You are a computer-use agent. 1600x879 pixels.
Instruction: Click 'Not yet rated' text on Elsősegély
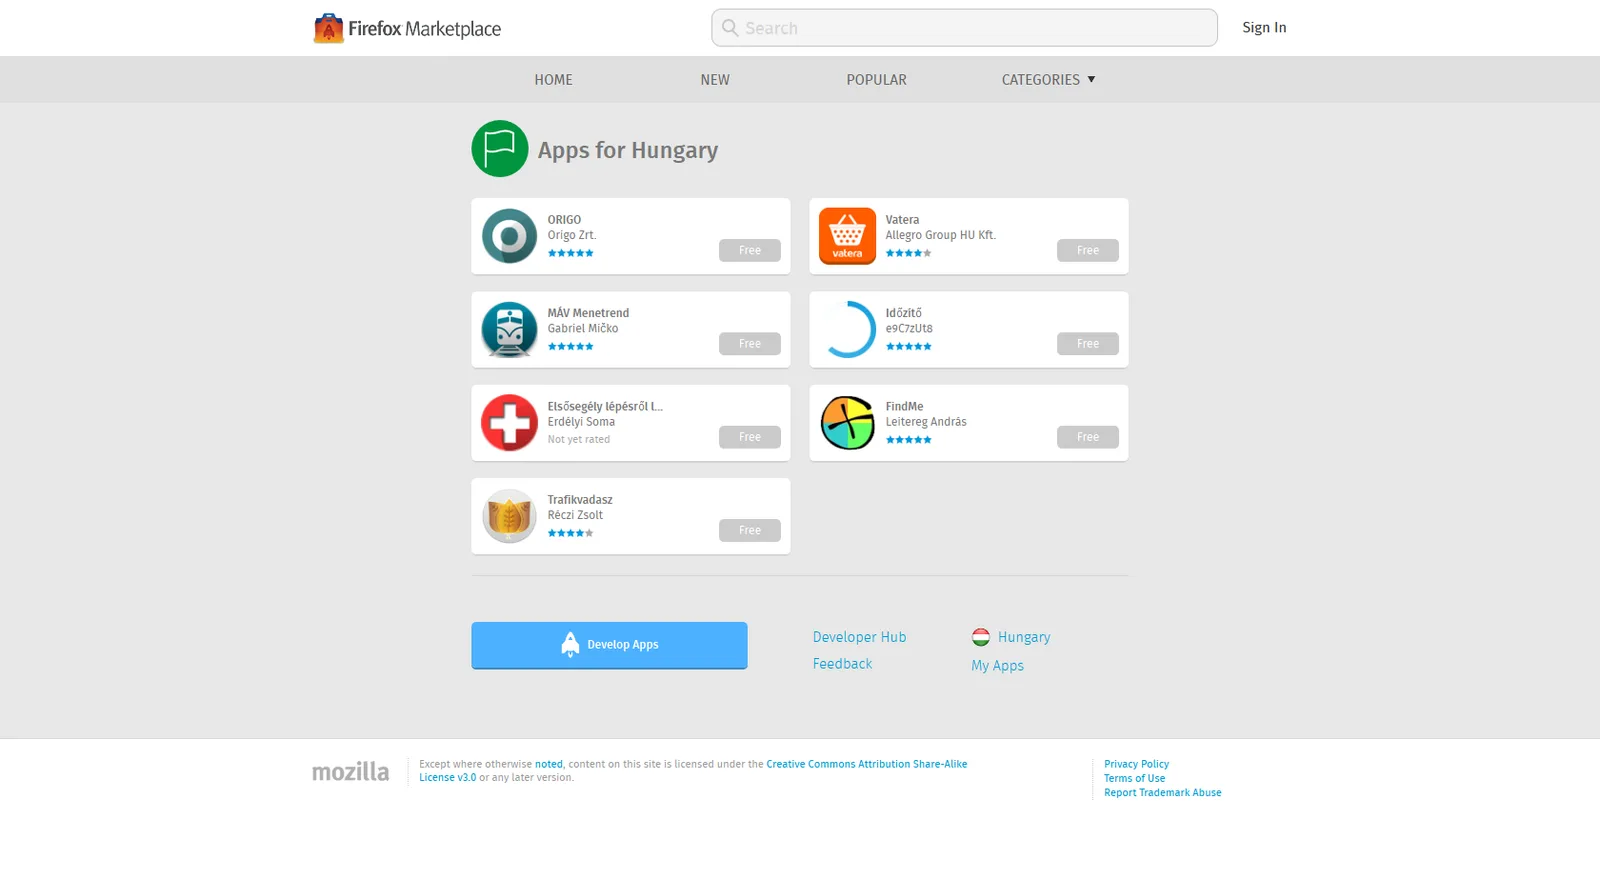[x=578, y=440]
